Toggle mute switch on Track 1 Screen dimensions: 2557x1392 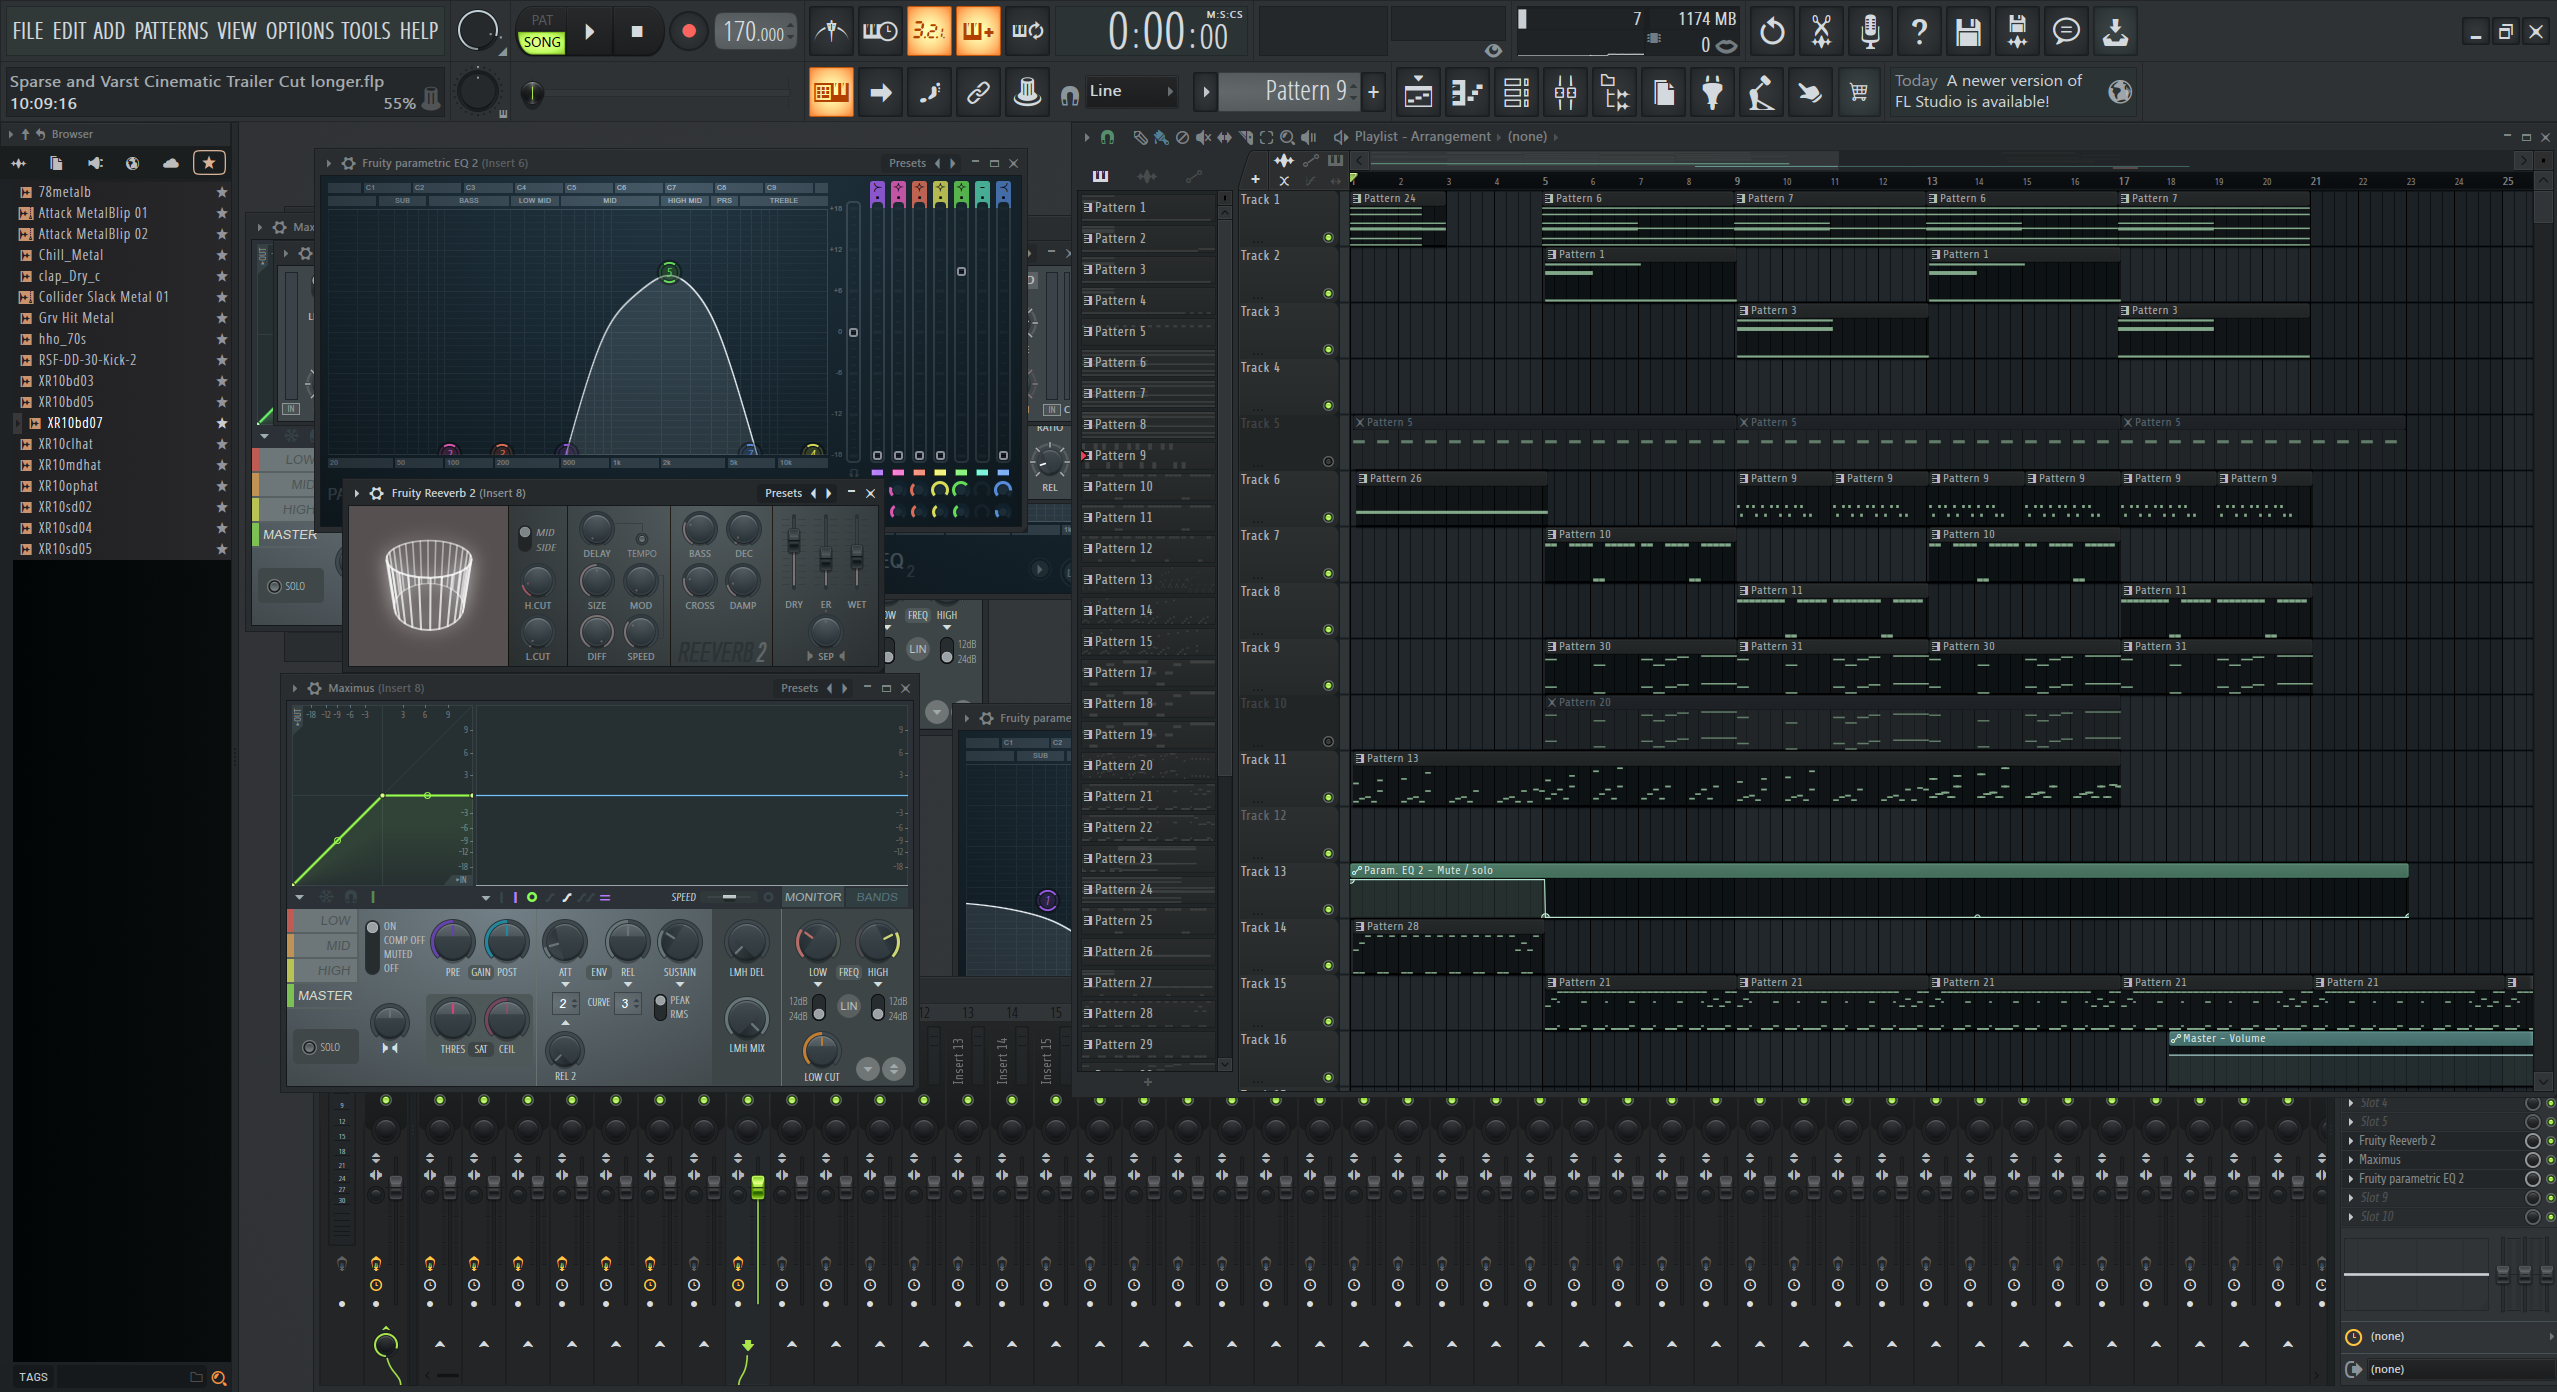1328,238
